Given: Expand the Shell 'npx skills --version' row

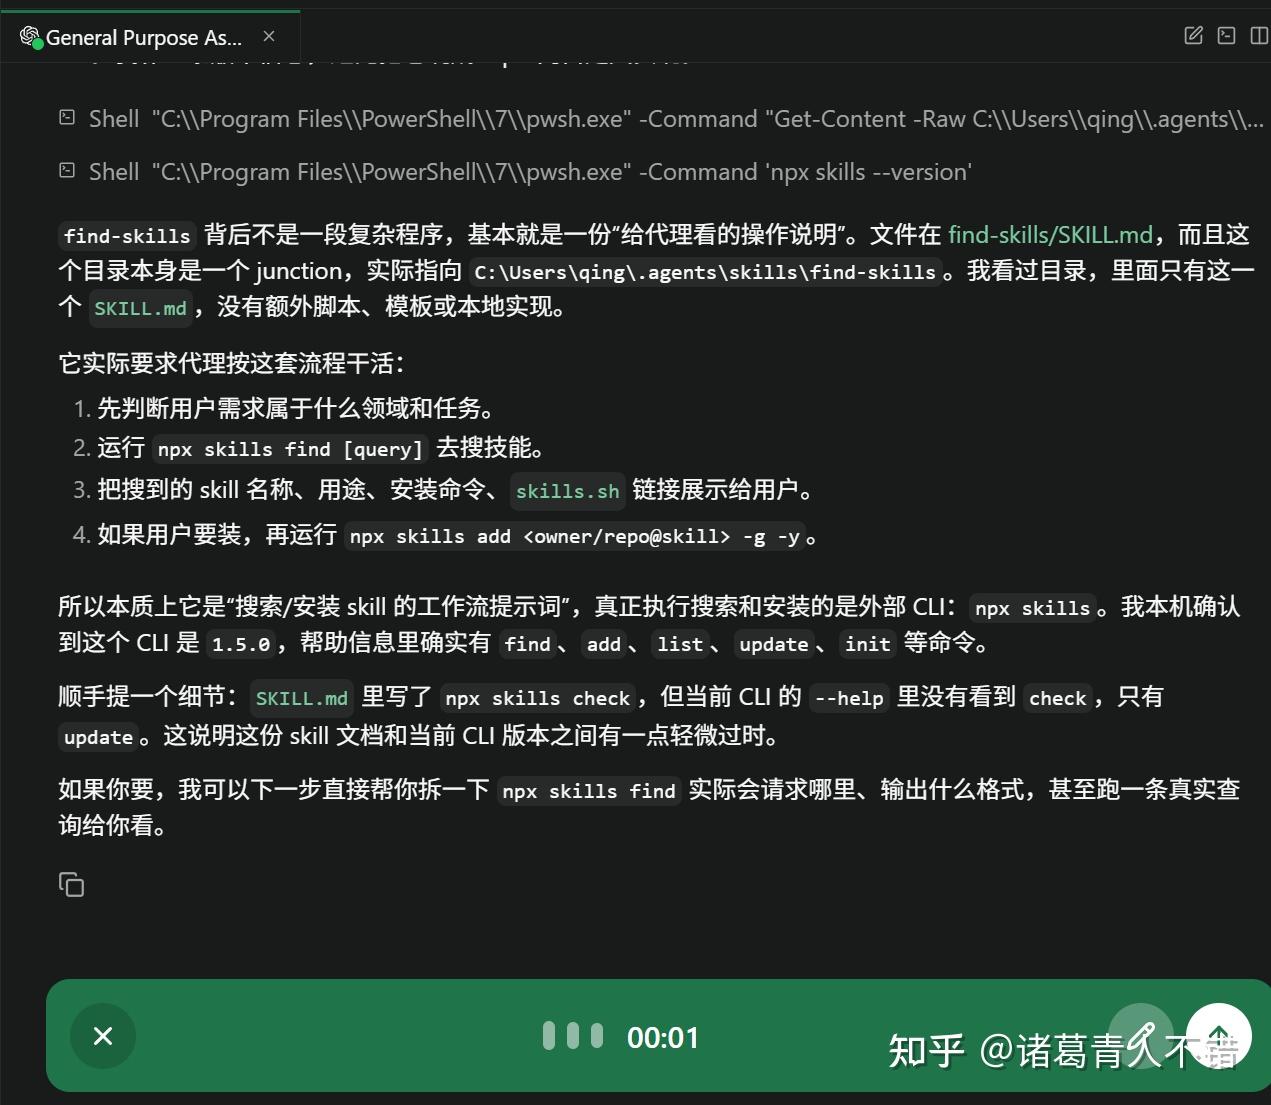Looking at the screenshot, I should click(514, 172).
